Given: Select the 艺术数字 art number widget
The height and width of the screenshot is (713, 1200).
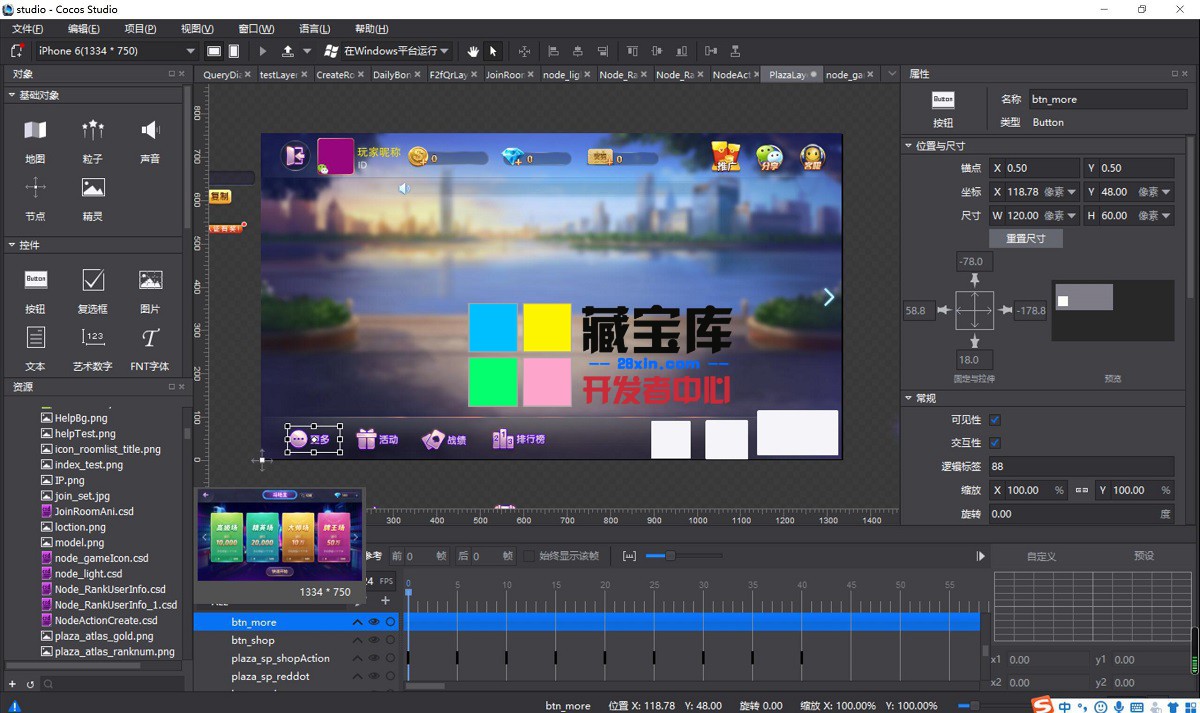Looking at the screenshot, I should 93,348.
